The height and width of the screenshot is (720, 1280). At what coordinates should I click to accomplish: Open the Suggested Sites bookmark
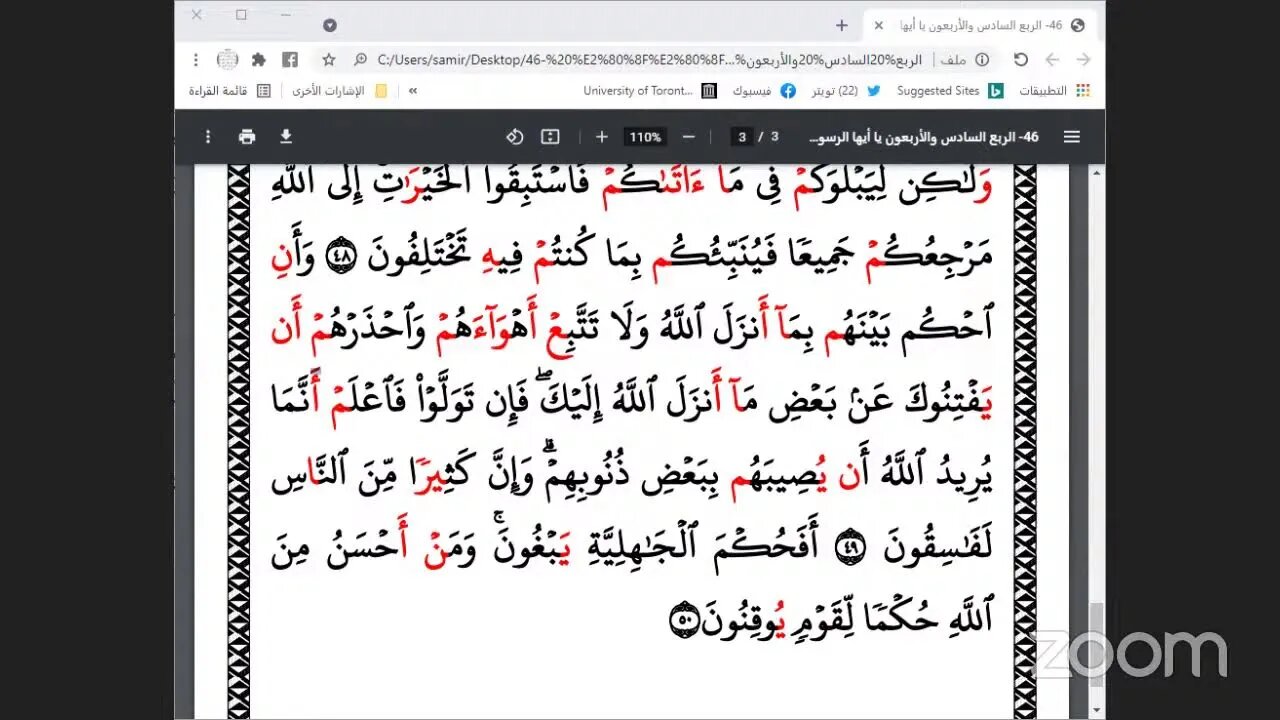[950, 91]
